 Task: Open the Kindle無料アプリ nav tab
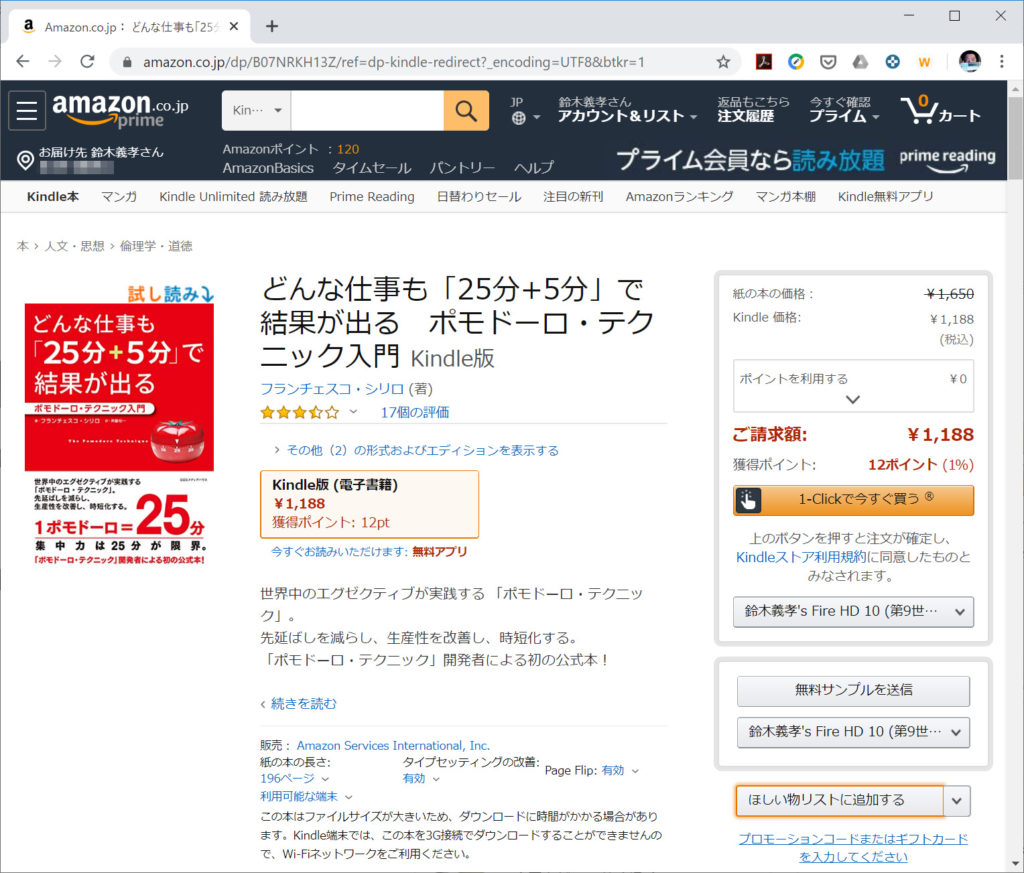click(x=886, y=197)
